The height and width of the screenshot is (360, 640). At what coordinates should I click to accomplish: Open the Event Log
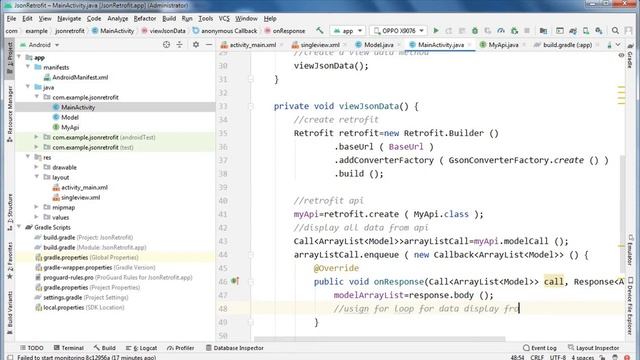pos(540,348)
